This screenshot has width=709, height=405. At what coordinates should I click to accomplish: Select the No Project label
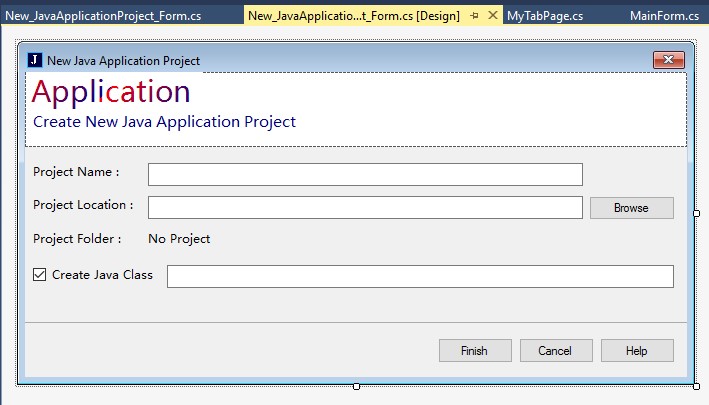click(x=179, y=239)
